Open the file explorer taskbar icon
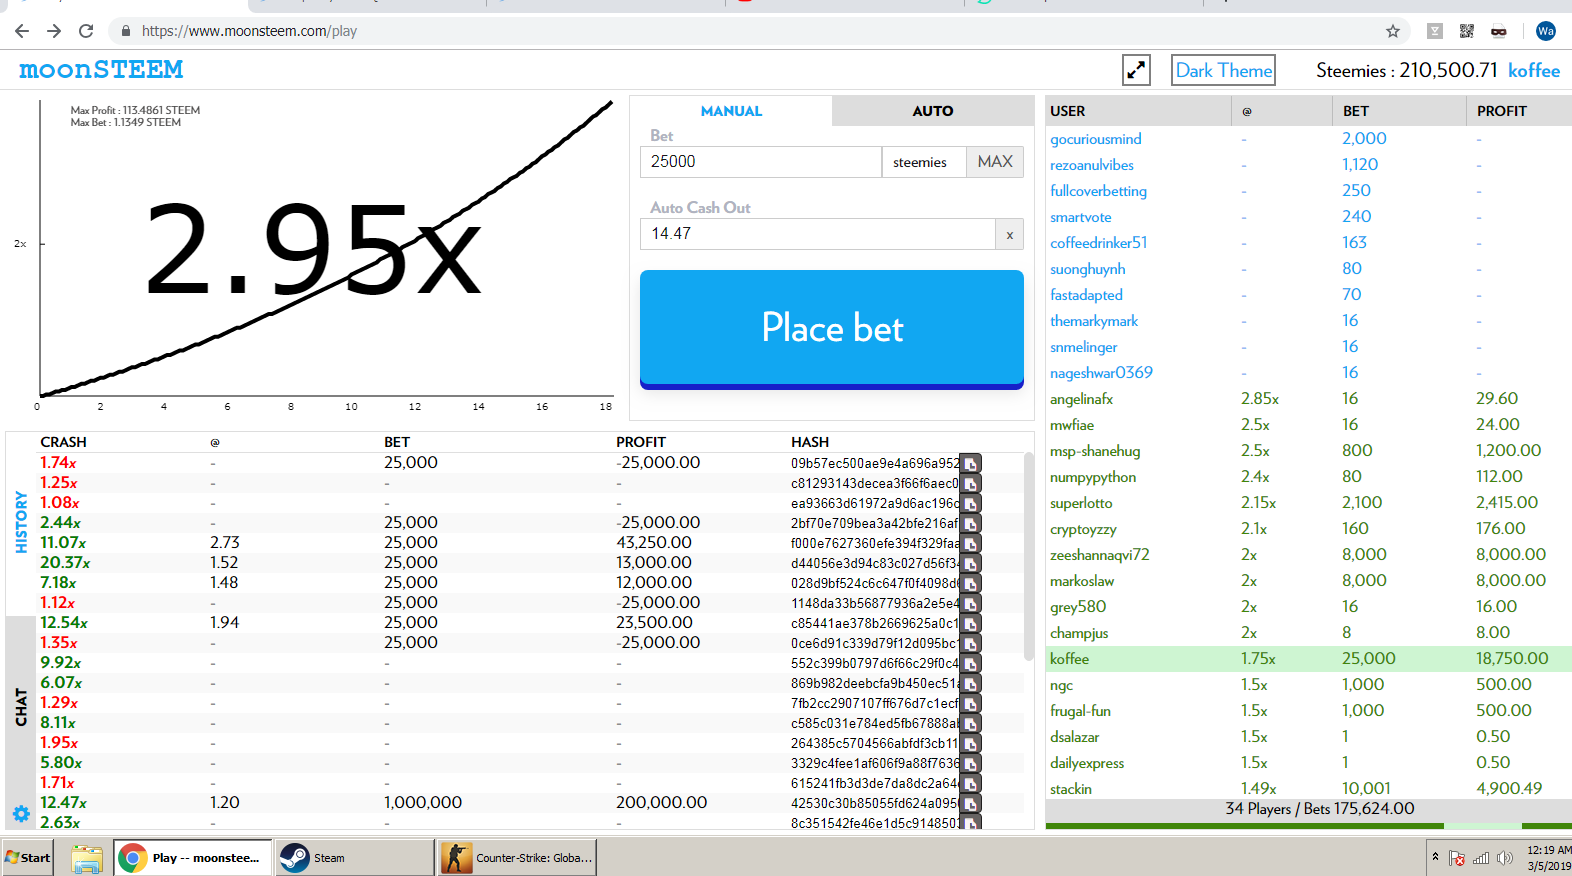 87,858
